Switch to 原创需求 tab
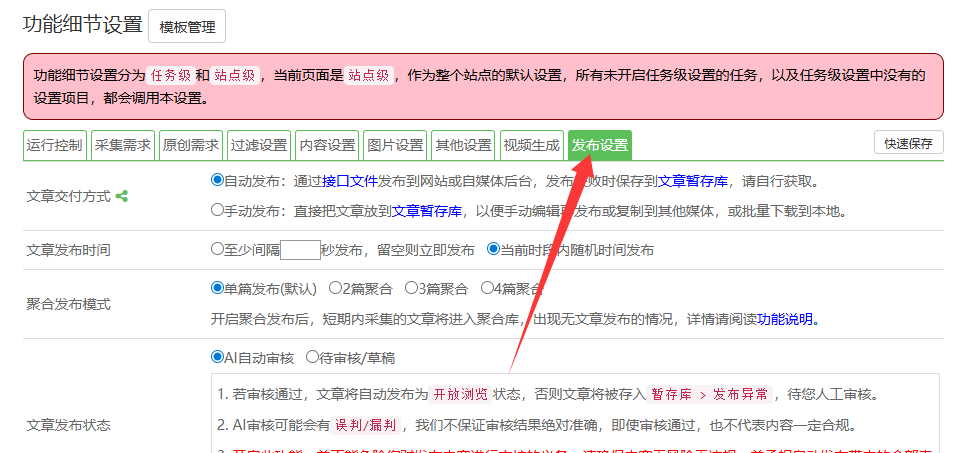The height and width of the screenshot is (453, 967). 191,145
